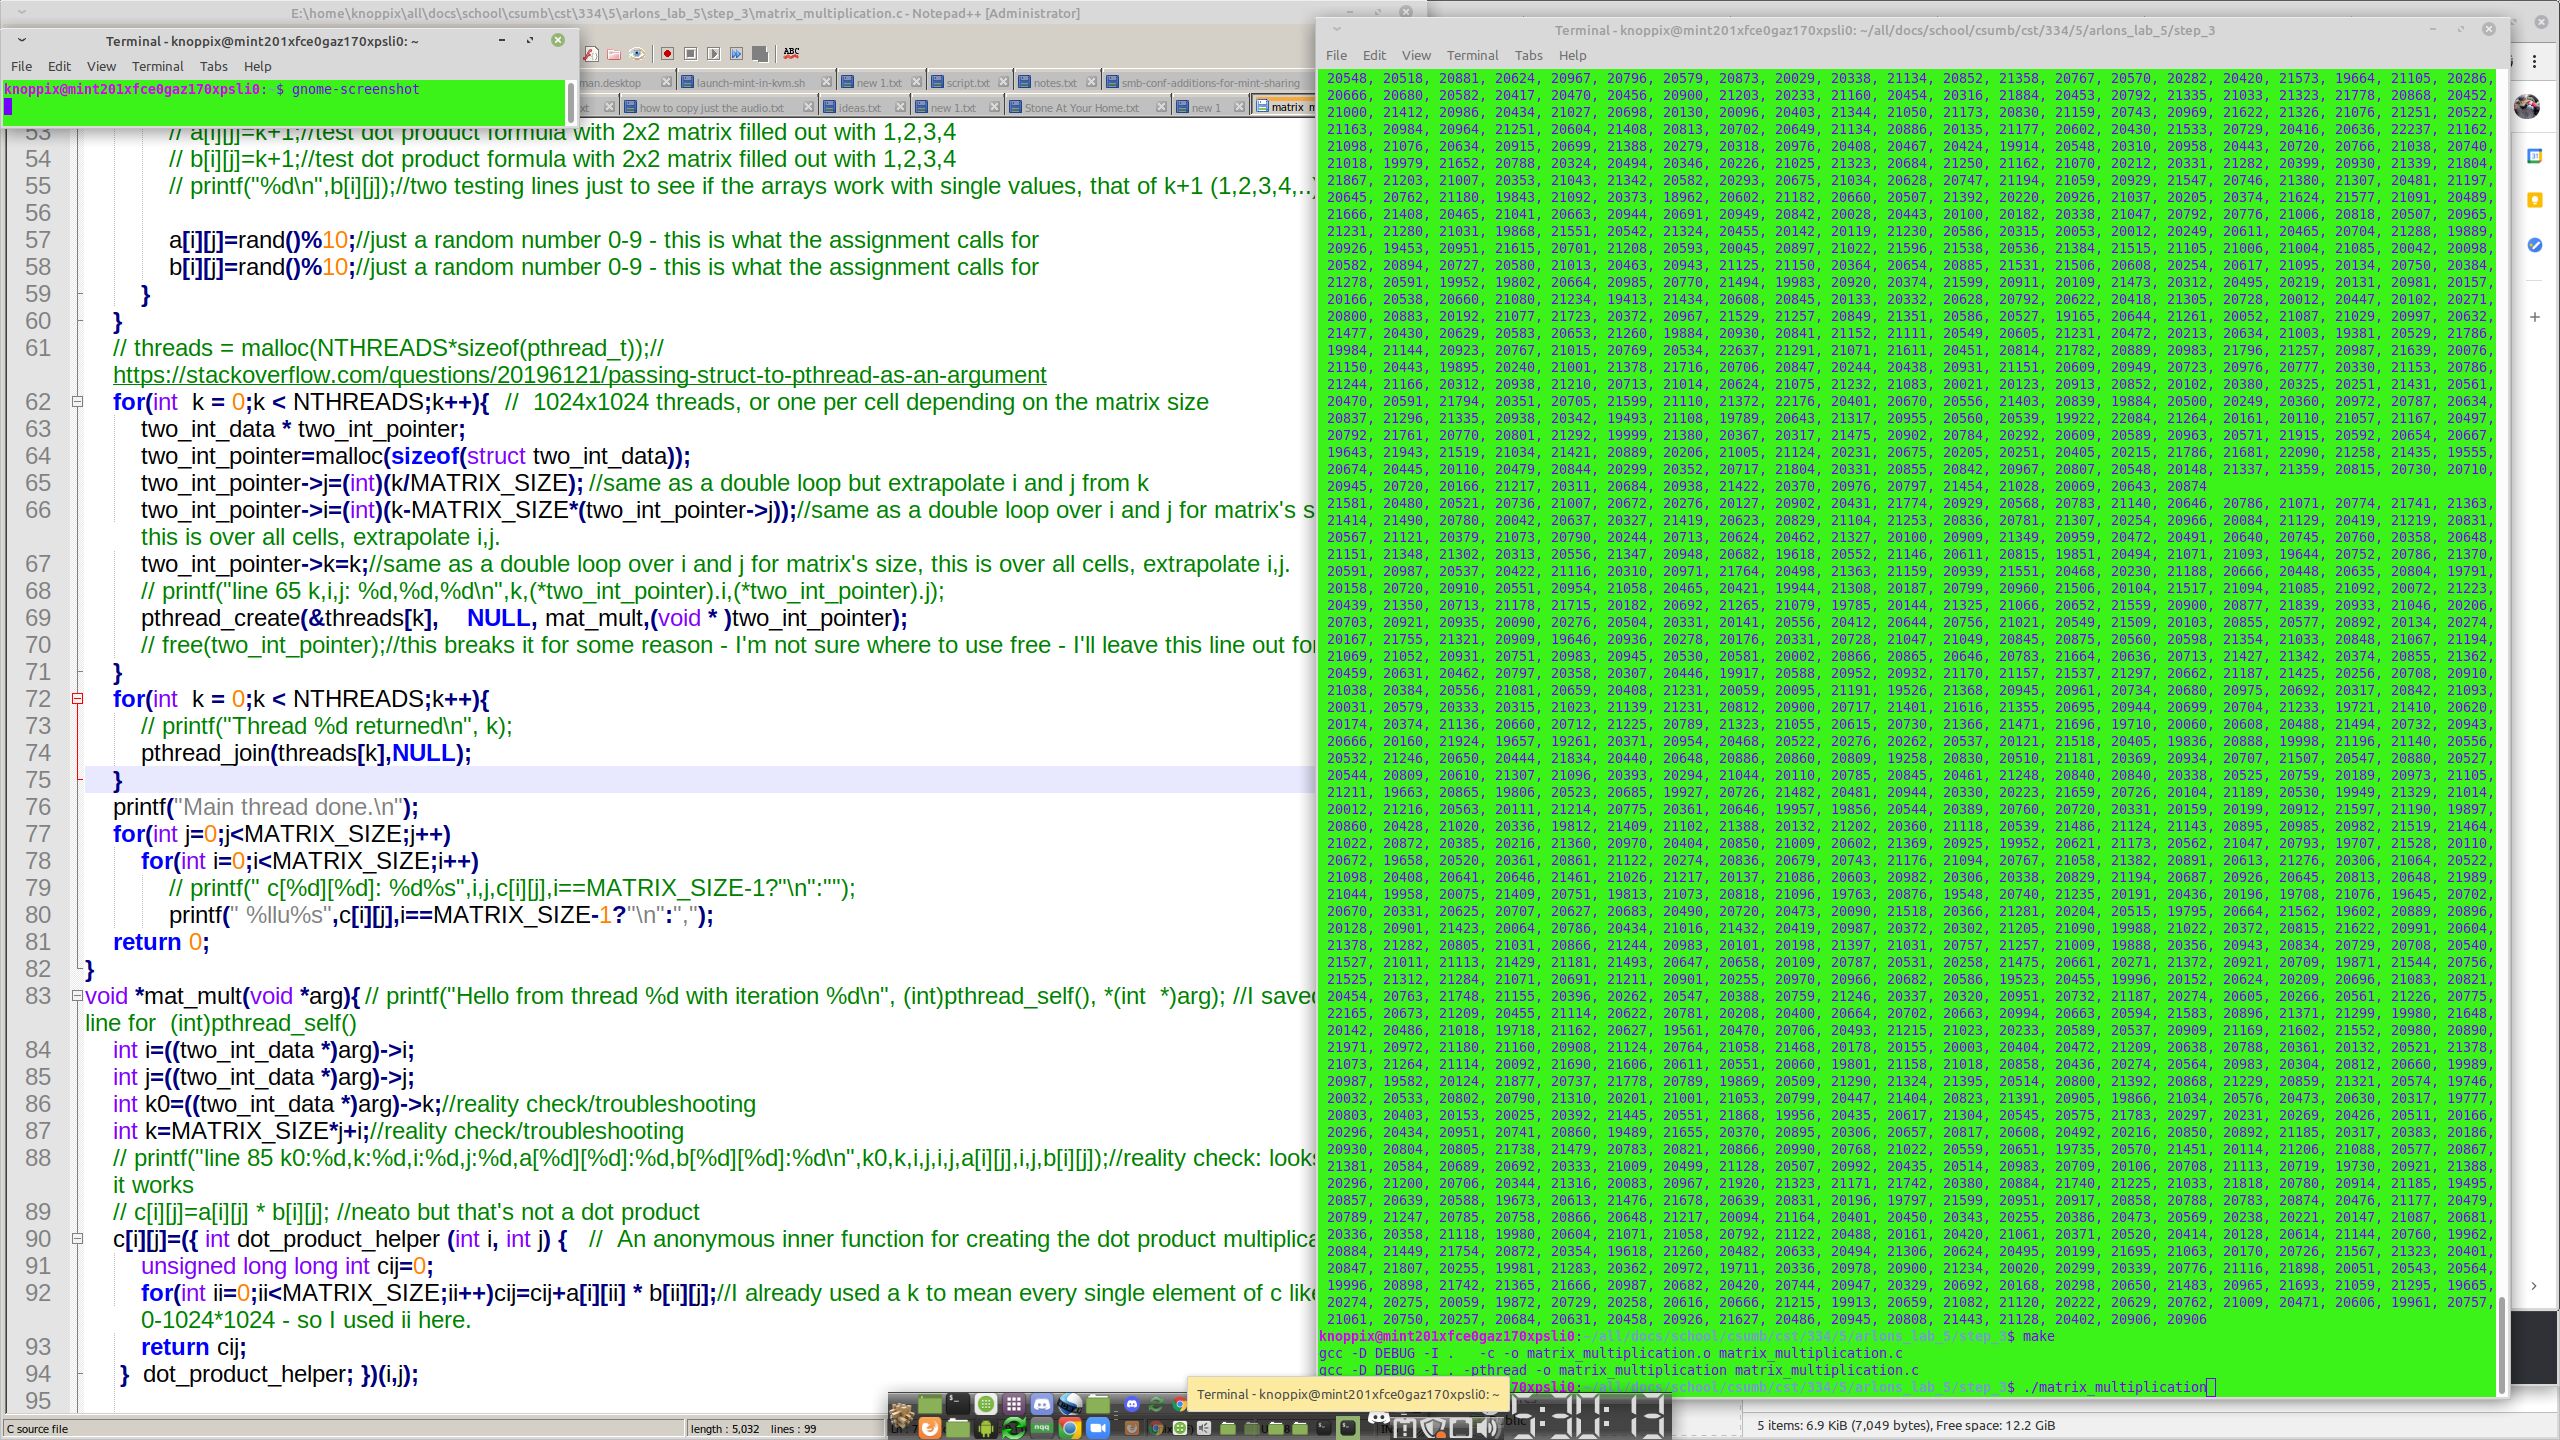This screenshot has height=1440, width=2560.
Task: Open the Help menu in large terminal
Action: click(1572, 55)
